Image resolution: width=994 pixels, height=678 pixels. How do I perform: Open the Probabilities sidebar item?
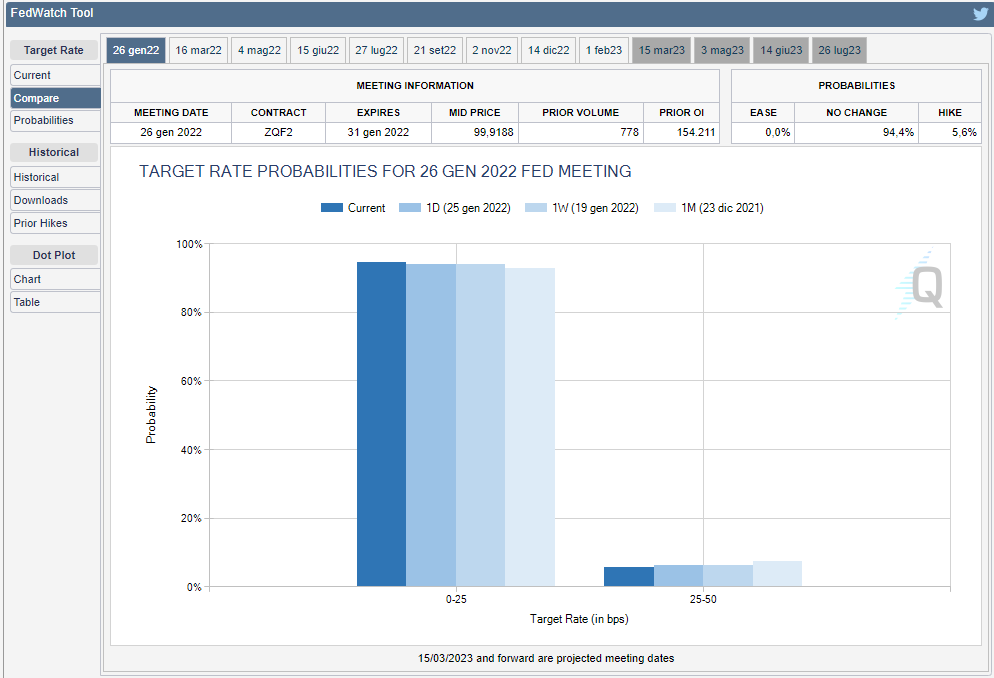tap(55, 120)
